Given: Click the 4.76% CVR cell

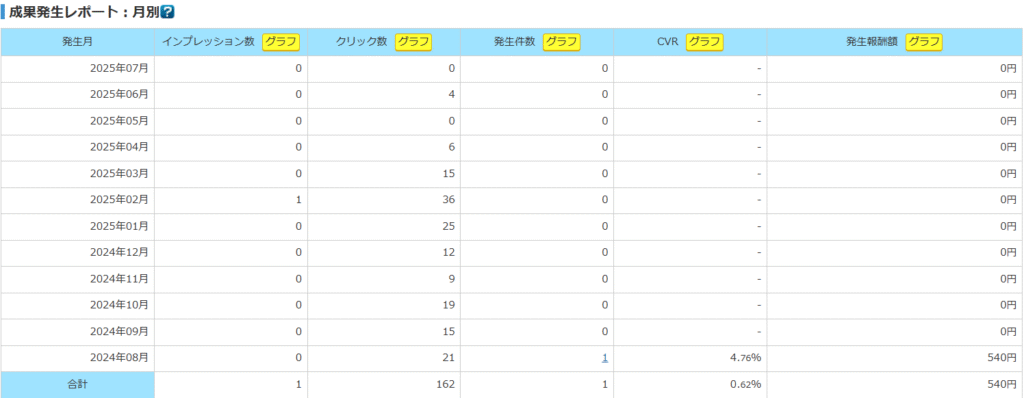Looking at the screenshot, I should tap(690, 357).
